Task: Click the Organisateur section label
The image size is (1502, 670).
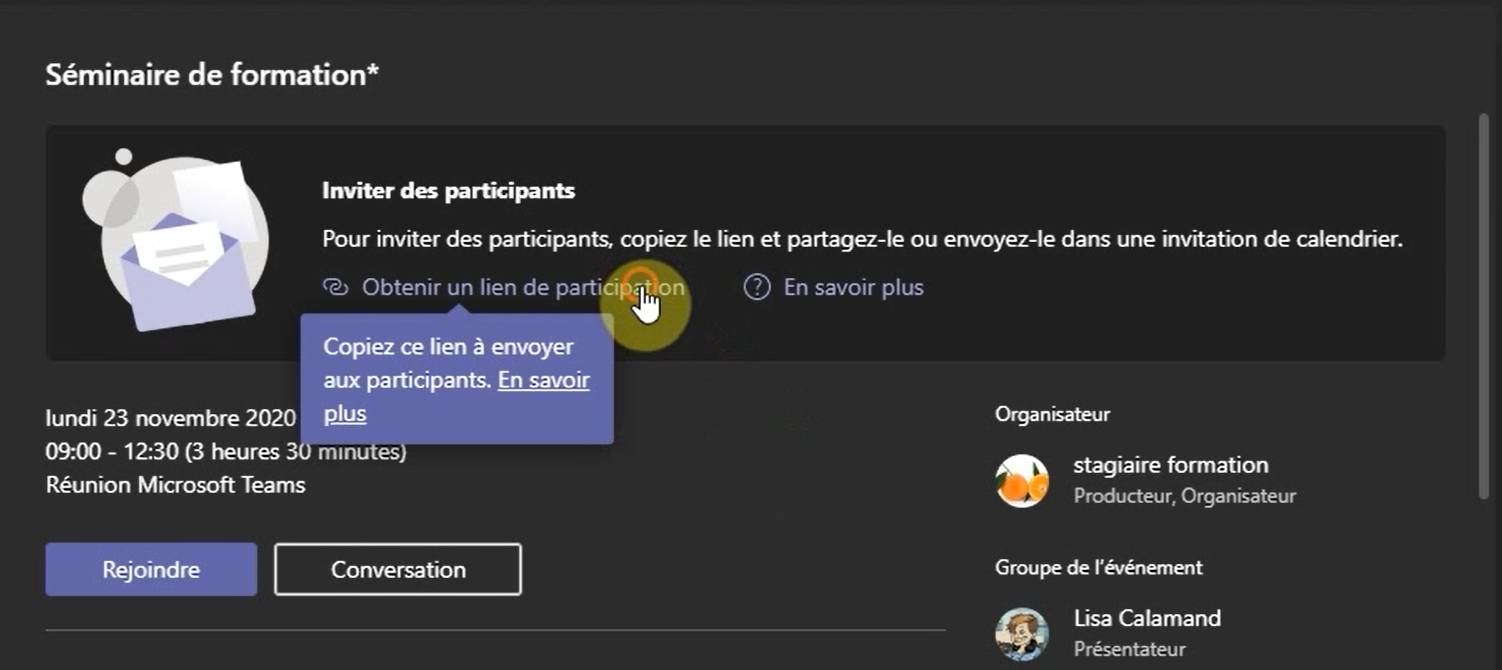Action: coord(1052,414)
